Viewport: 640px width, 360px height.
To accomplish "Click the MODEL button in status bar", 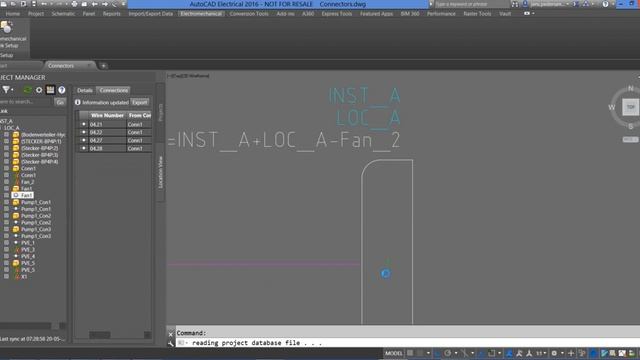I will click(393, 353).
